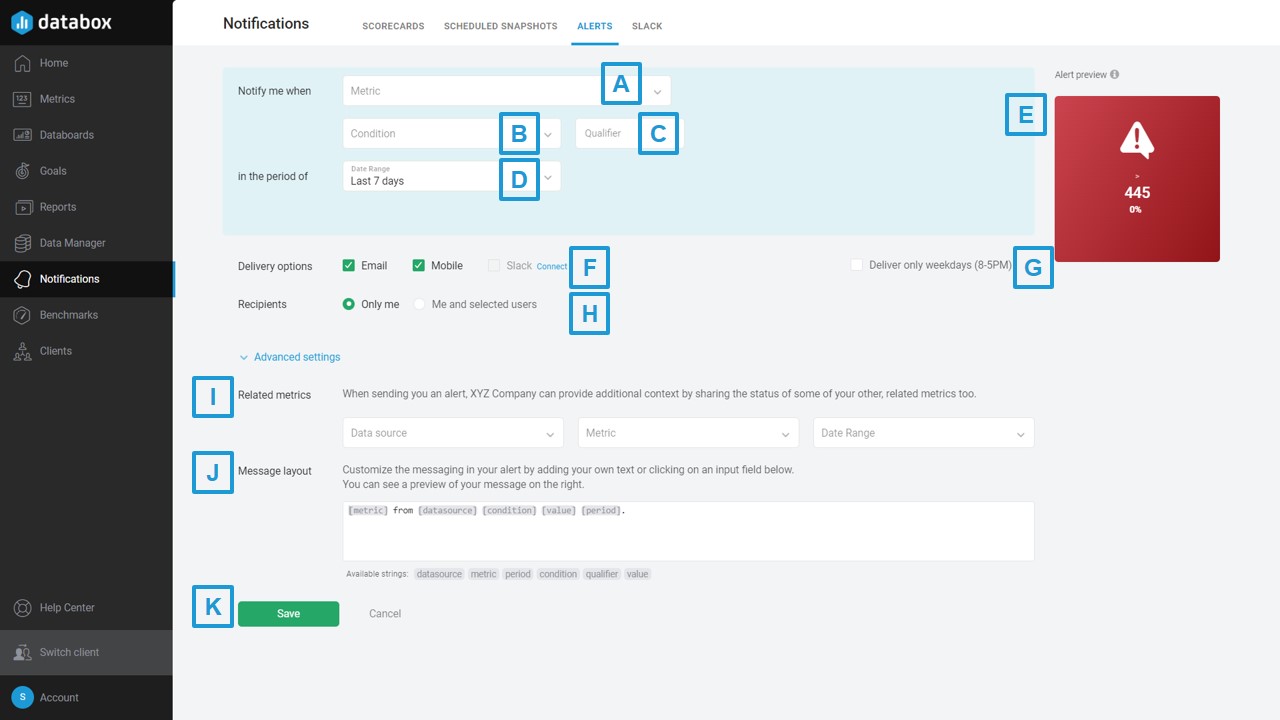The height and width of the screenshot is (720, 1280).
Task: Switch to the Scorecards tab
Action: [393, 26]
